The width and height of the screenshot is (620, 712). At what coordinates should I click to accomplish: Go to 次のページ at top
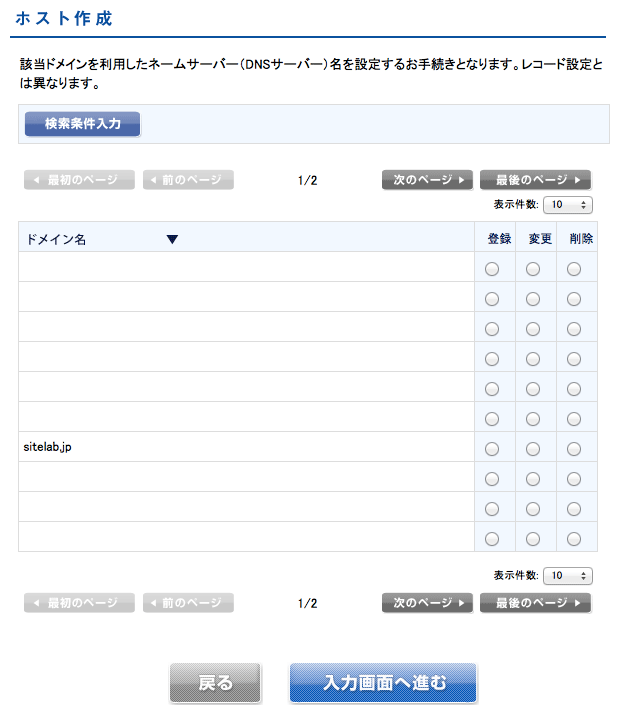(x=427, y=180)
